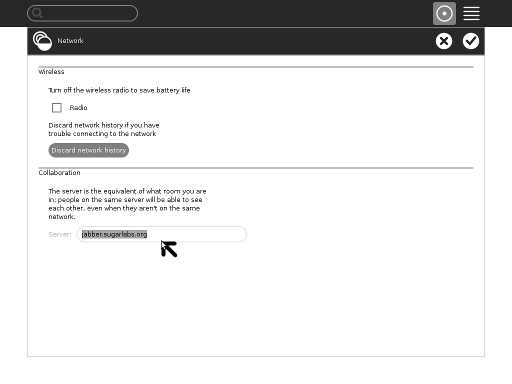Switch to the list view icon

[471, 13]
